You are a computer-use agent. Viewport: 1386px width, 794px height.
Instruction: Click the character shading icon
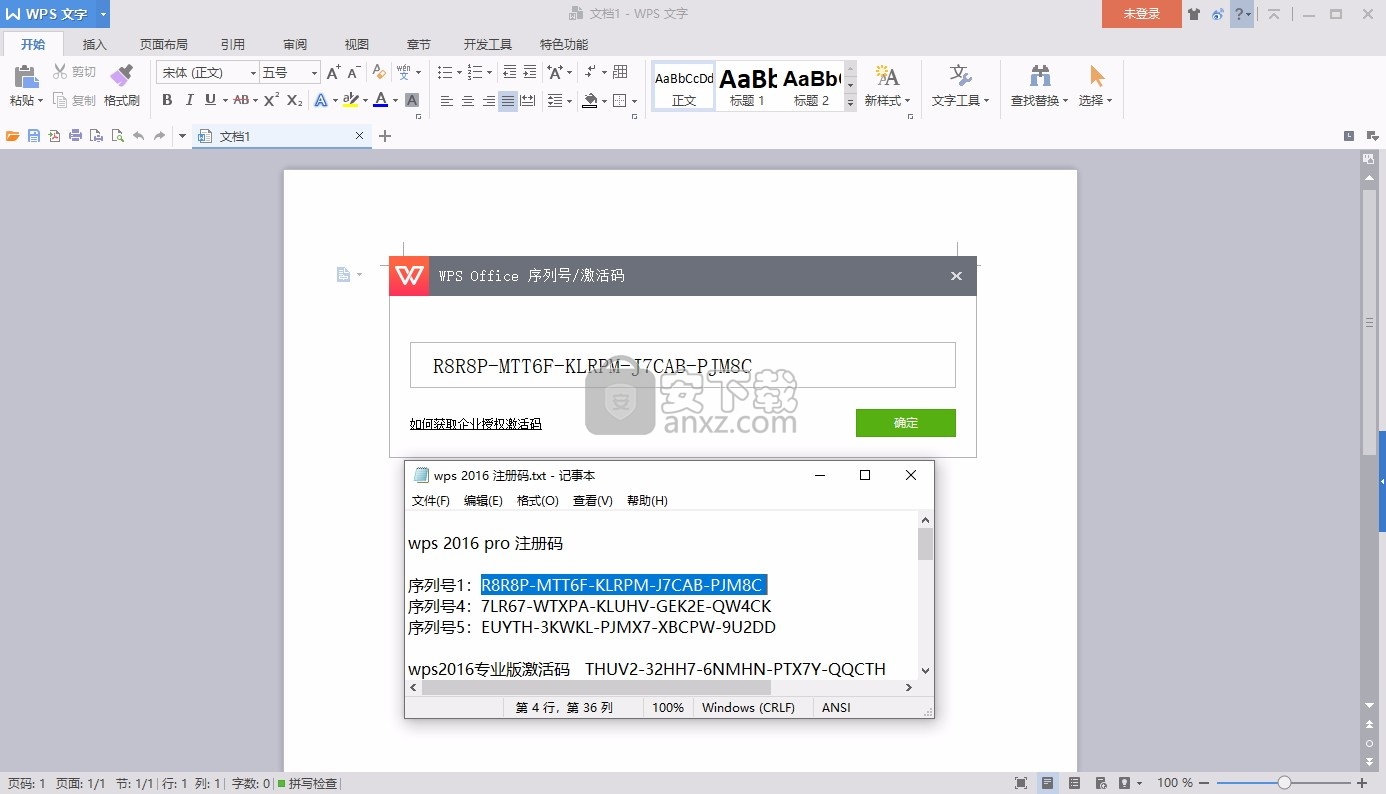coord(412,100)
